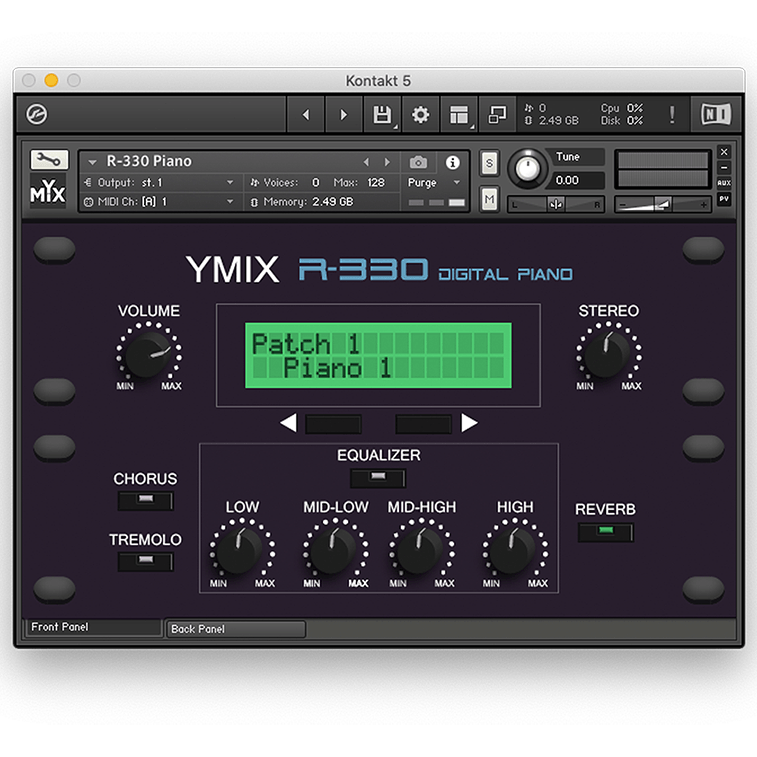Click the Disk 0% readout
This screenshot has height=757, width=757.
coord(622,121)
